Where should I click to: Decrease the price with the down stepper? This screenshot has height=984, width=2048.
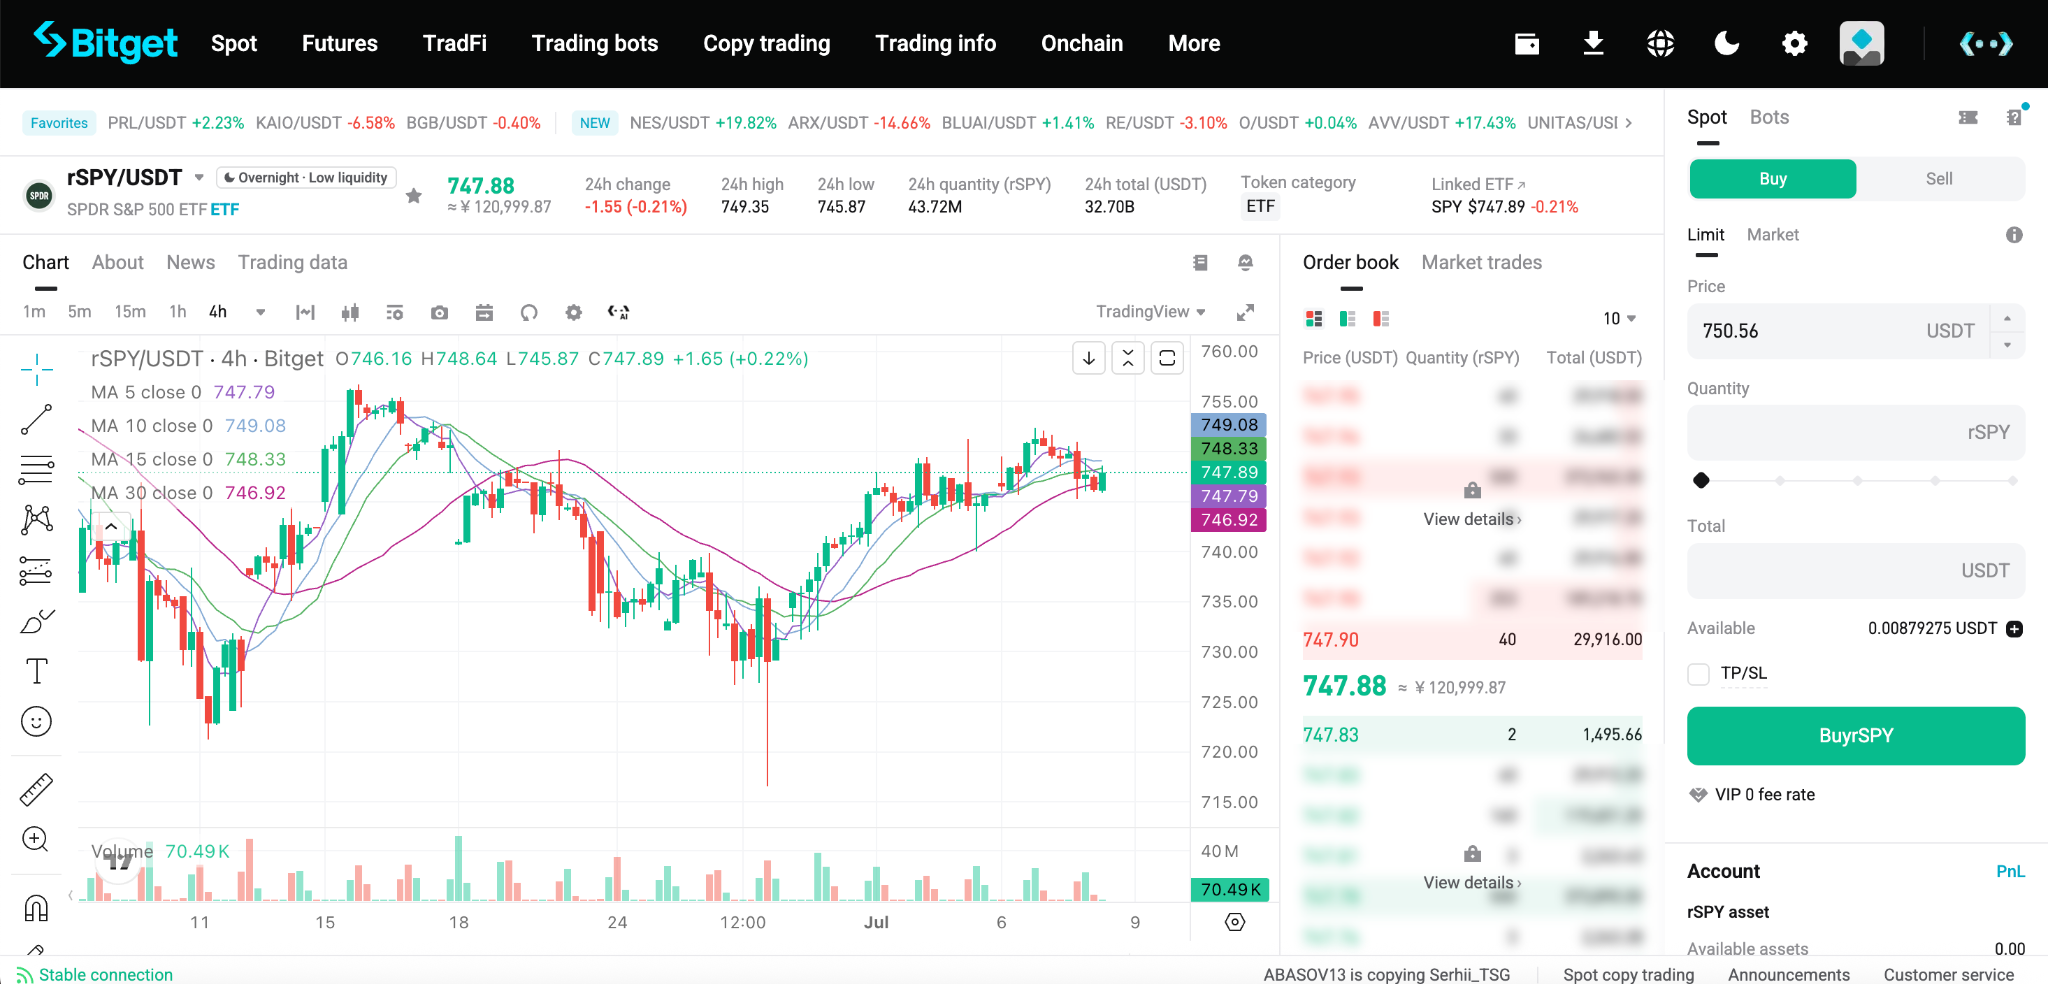click(x=2007, y=345)
